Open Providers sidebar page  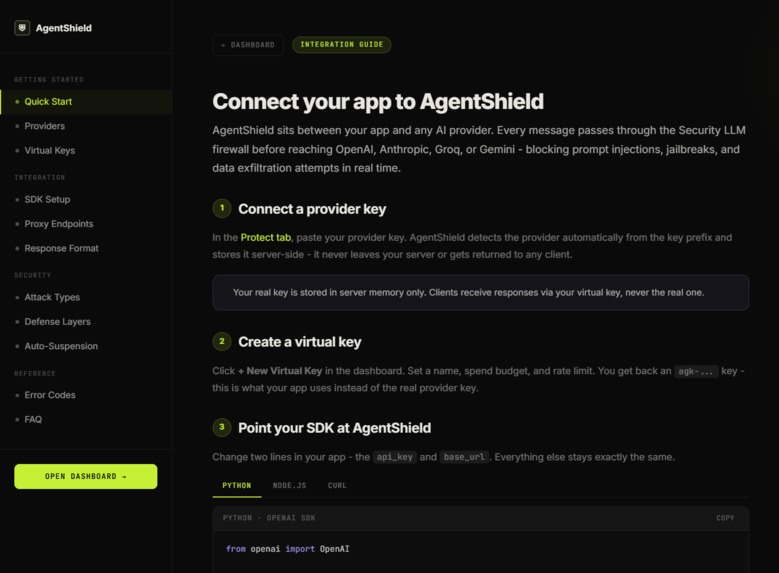(x=86, y=126)
